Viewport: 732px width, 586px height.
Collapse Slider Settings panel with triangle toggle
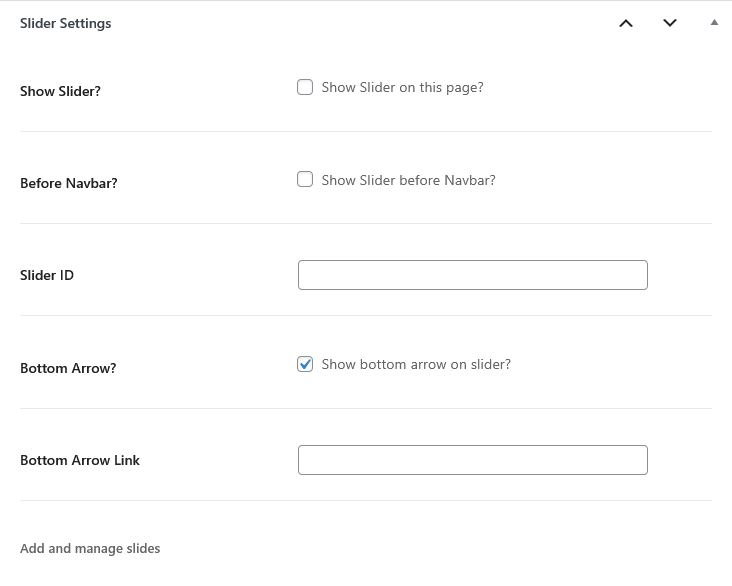tap(714, 22)
